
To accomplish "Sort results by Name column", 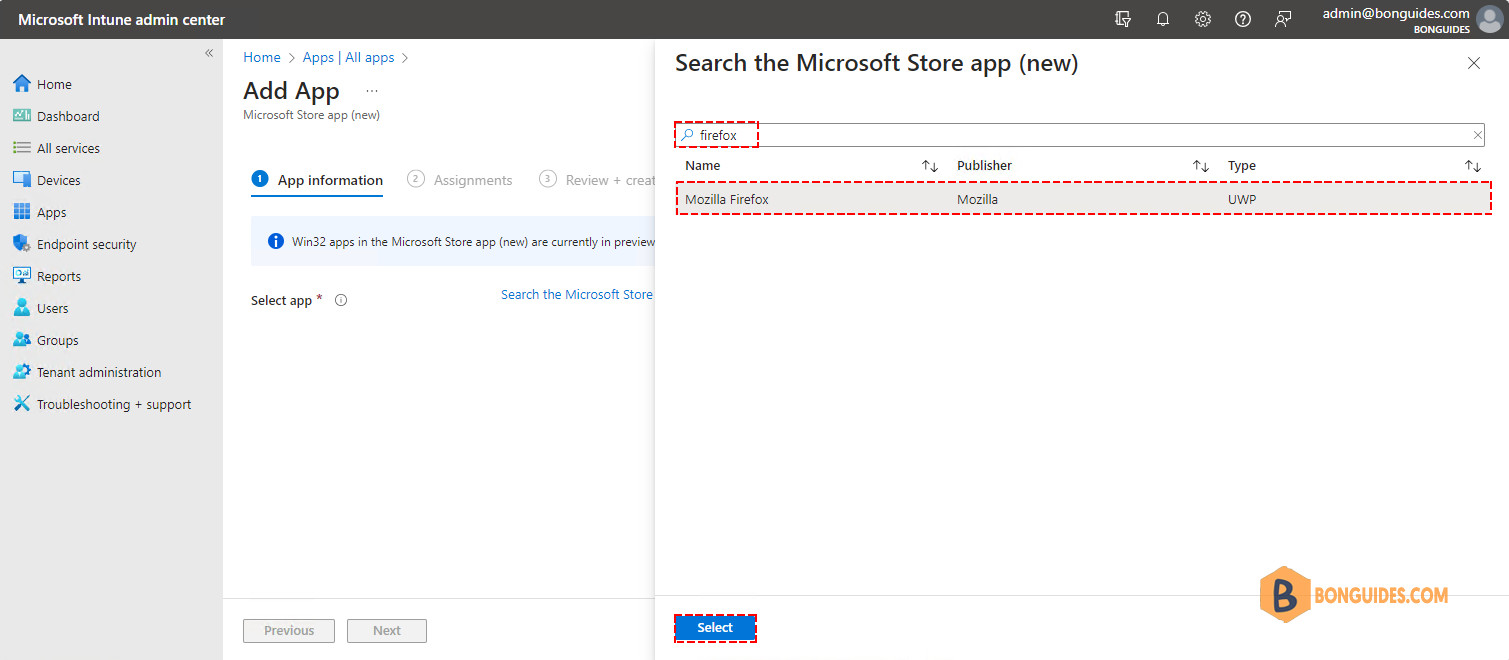I will point(930,166).
